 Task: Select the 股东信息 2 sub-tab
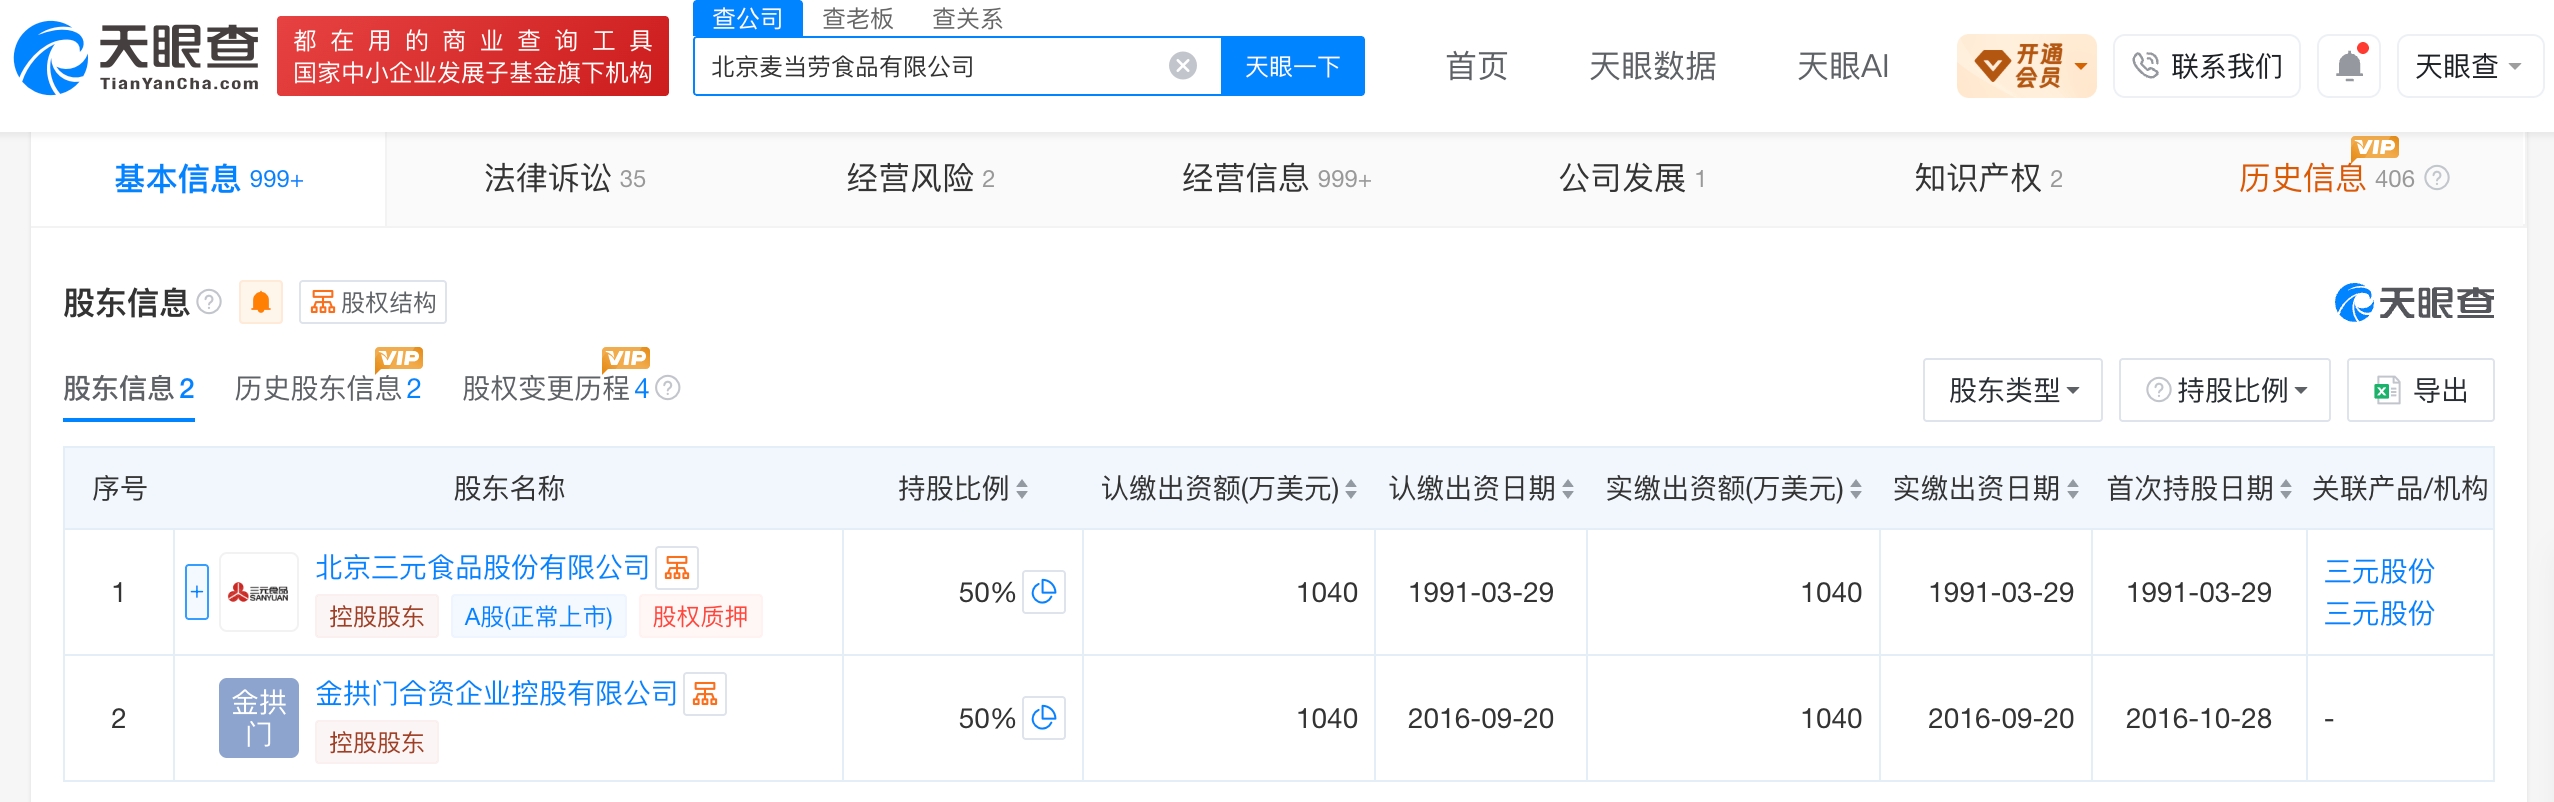129,388
